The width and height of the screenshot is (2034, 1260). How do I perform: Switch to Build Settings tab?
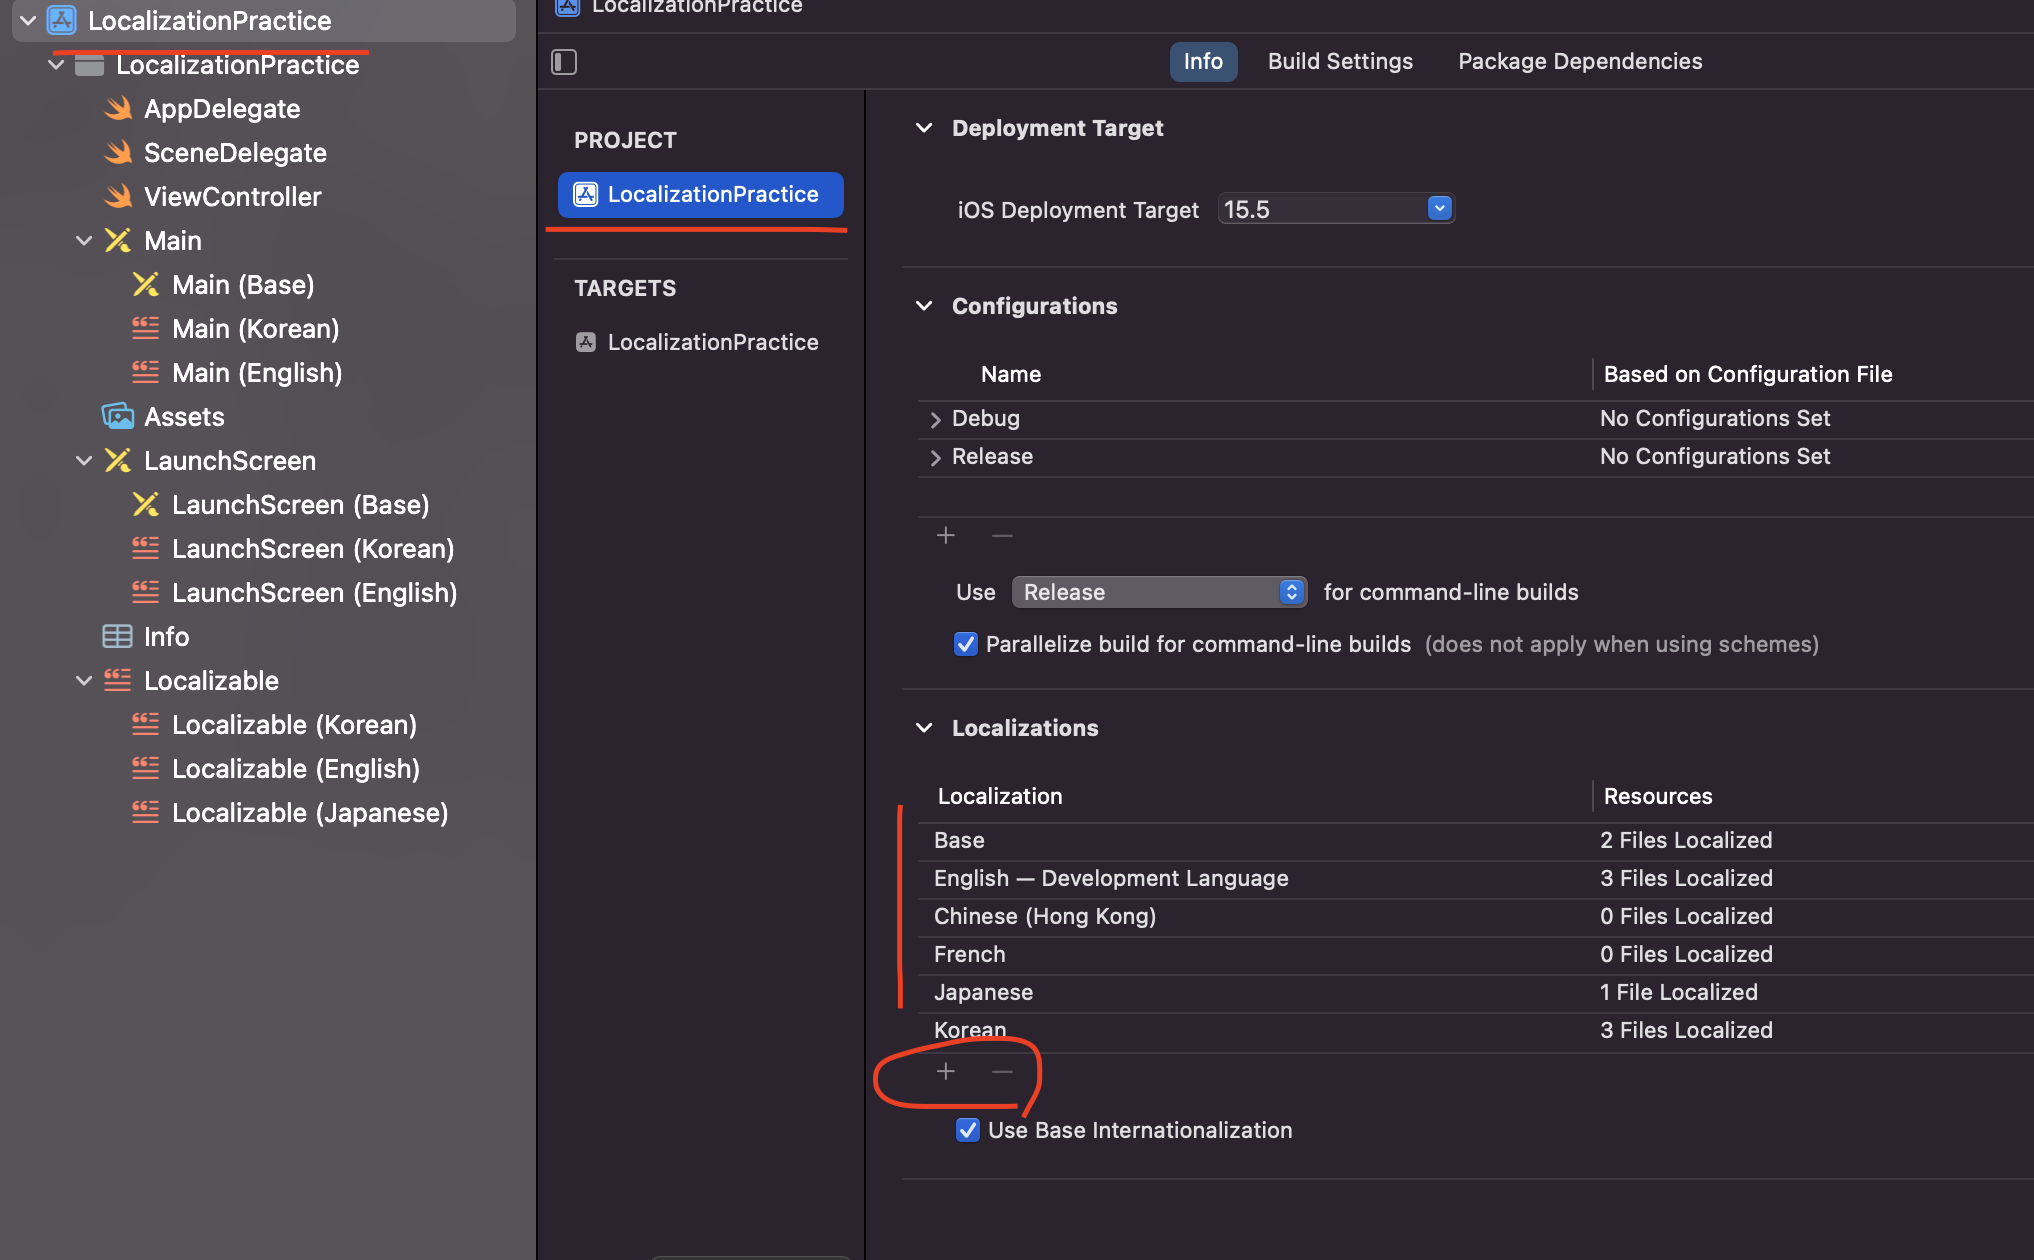[x=1340, y=62]
